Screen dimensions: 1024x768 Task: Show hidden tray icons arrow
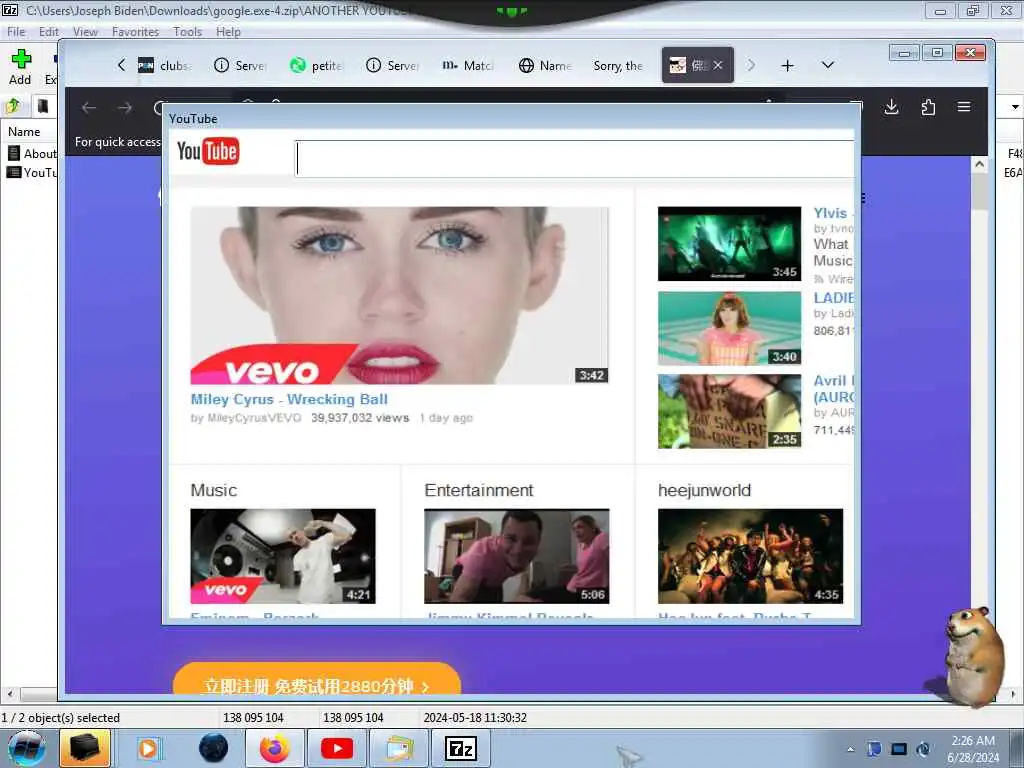pos(850,749)
